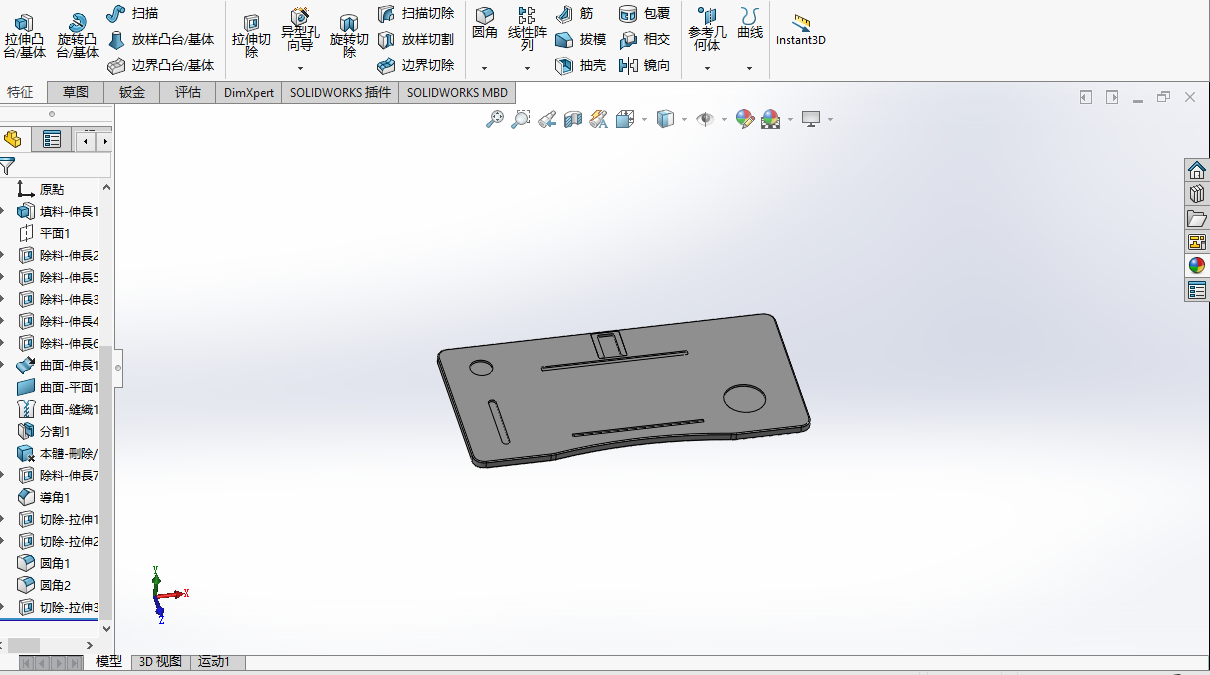
Task: Switch to the 钣金 sheet metal tab
Action: [x=132, y=92]
